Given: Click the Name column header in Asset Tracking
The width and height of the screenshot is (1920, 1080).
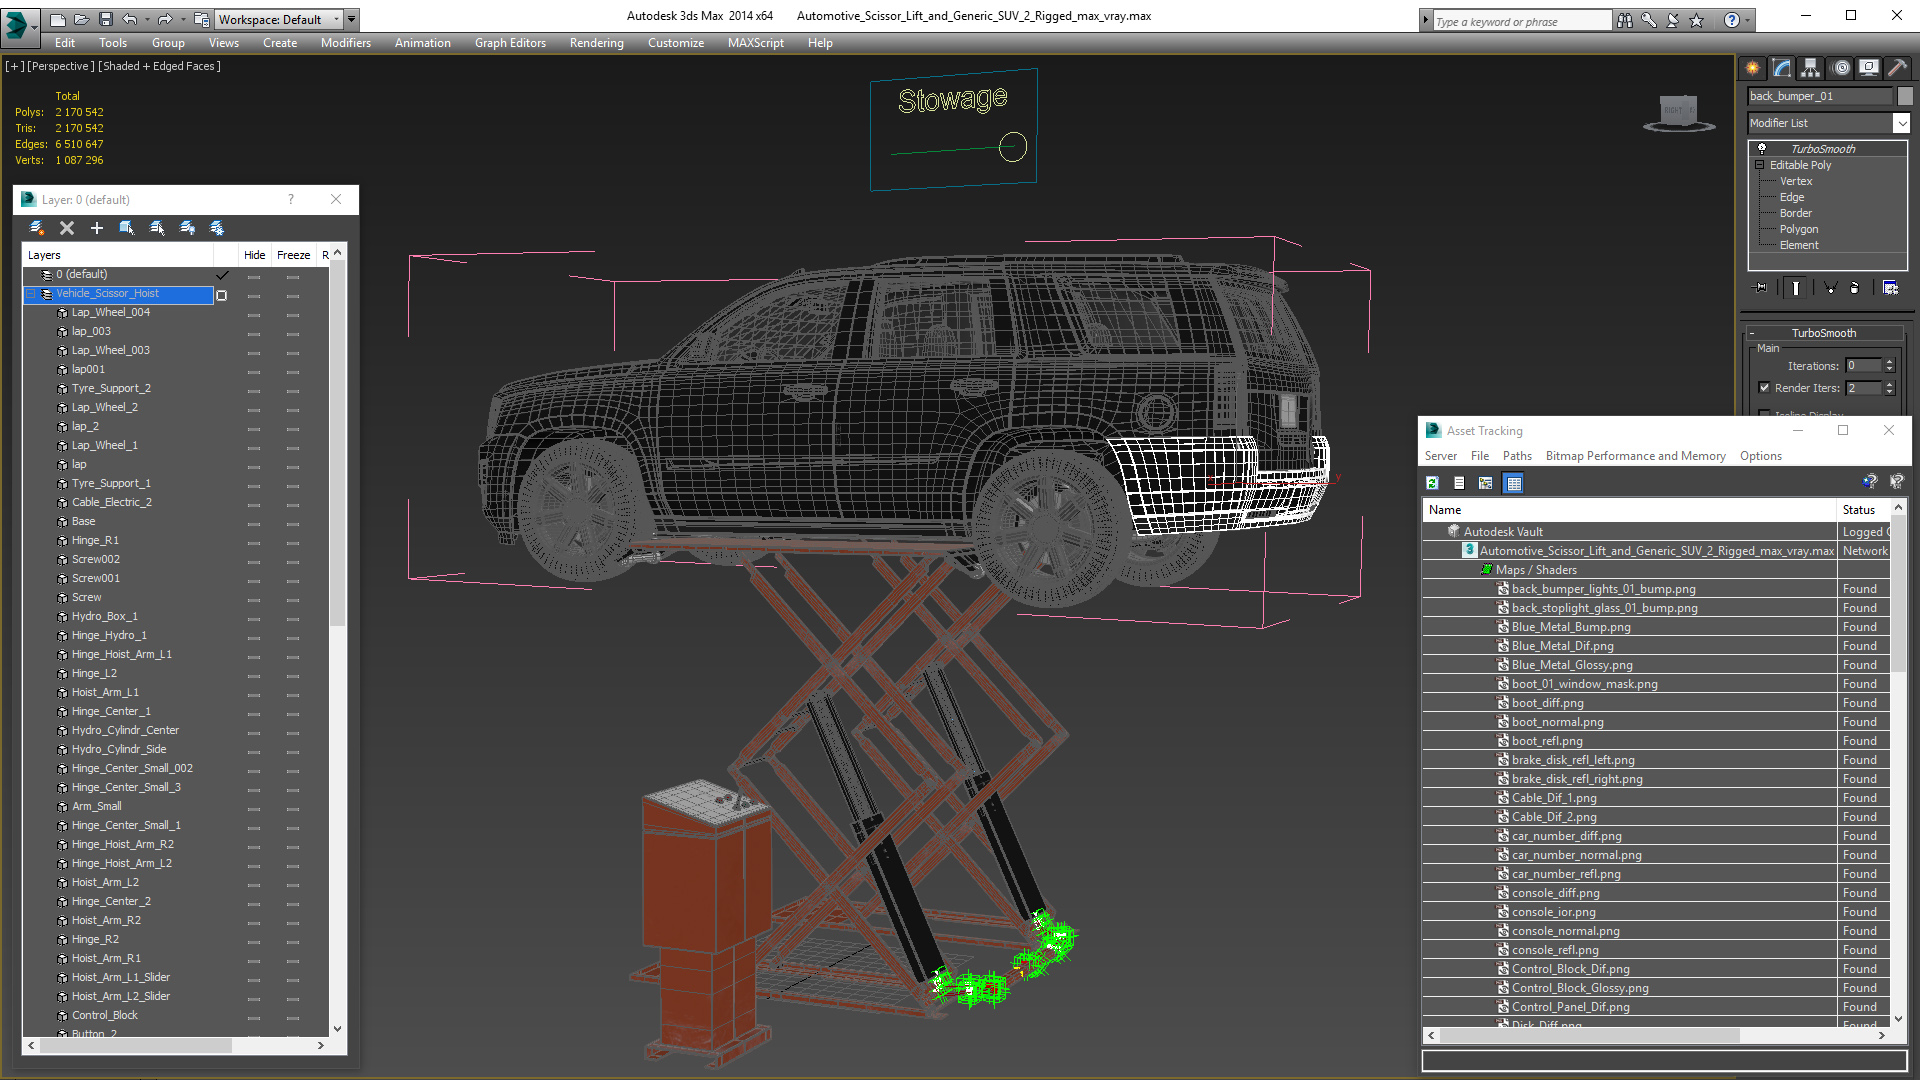Looking at the screenshot, I should [x=1629, y=510].
